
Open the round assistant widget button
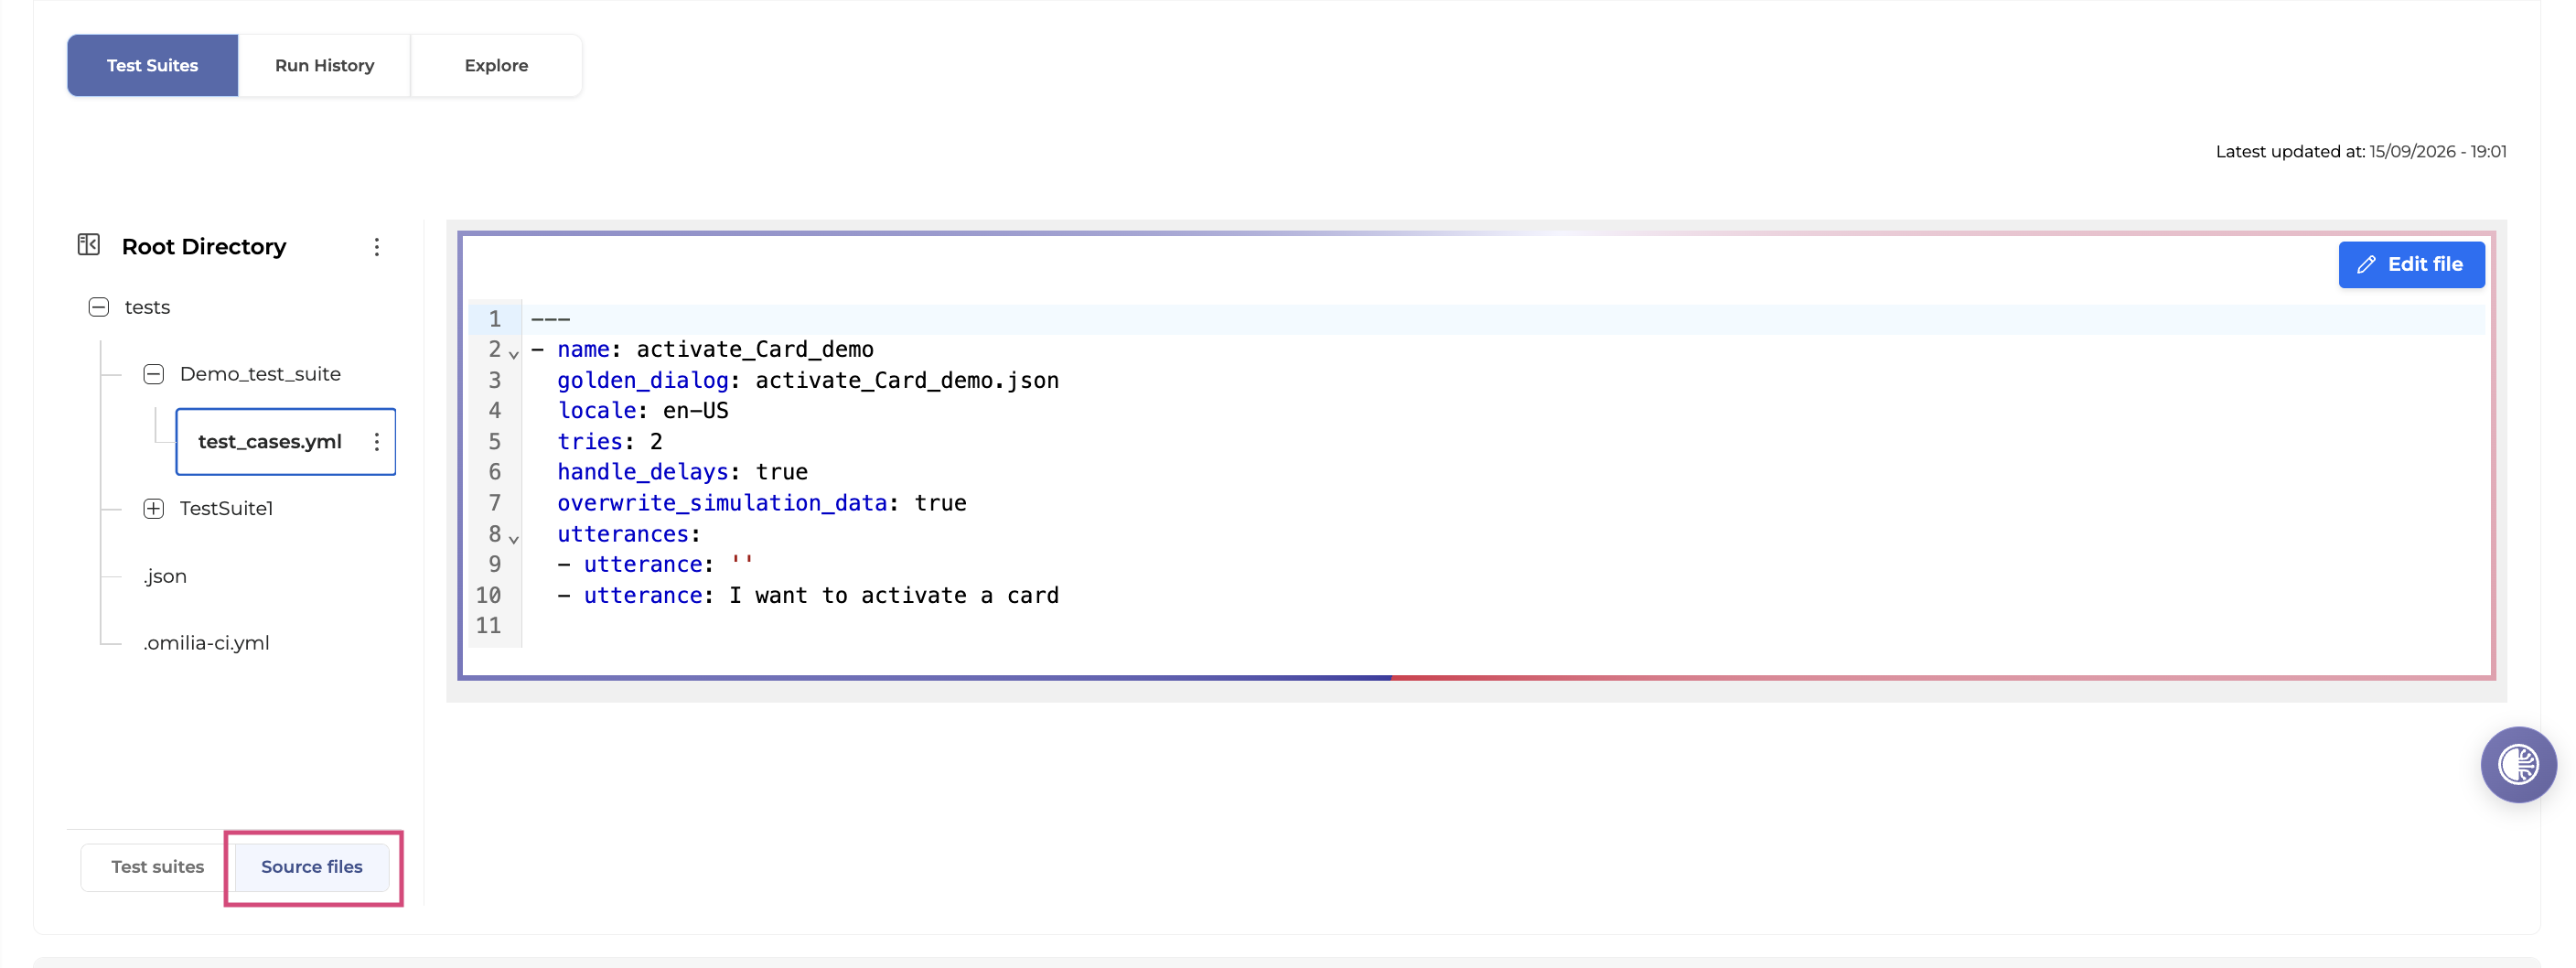click(2518, 765)
